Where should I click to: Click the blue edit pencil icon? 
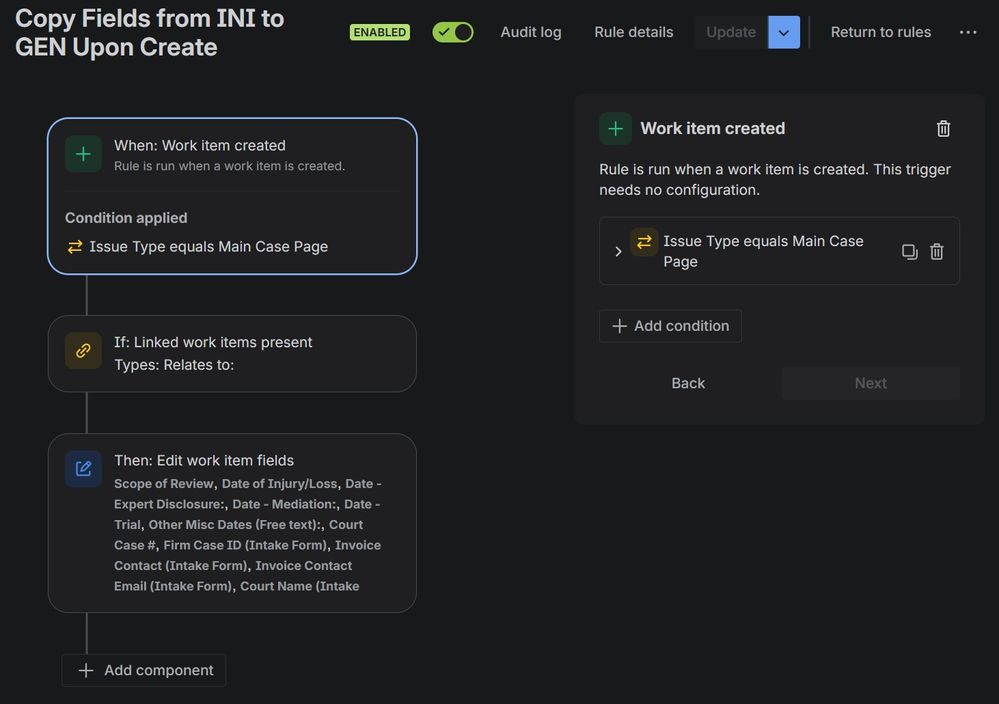(x=83, y=469)
